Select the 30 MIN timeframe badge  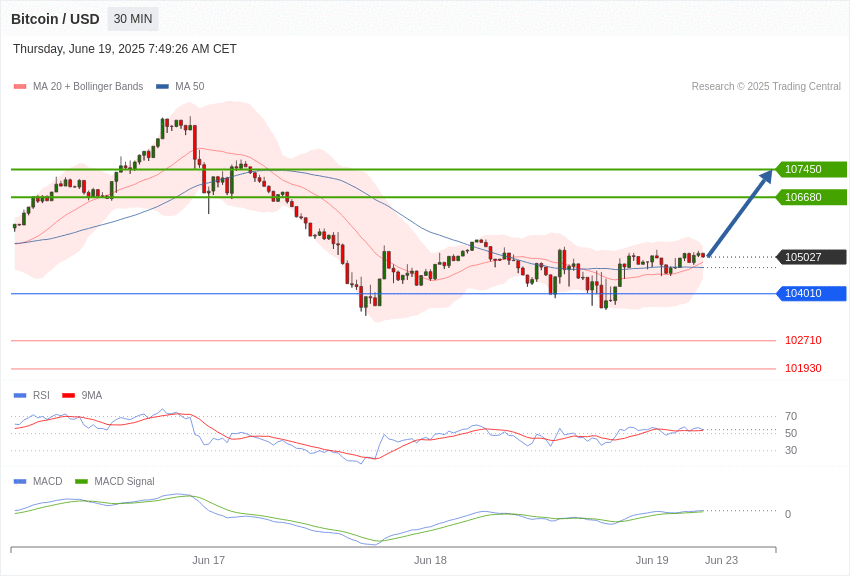[x=133, y=19]
